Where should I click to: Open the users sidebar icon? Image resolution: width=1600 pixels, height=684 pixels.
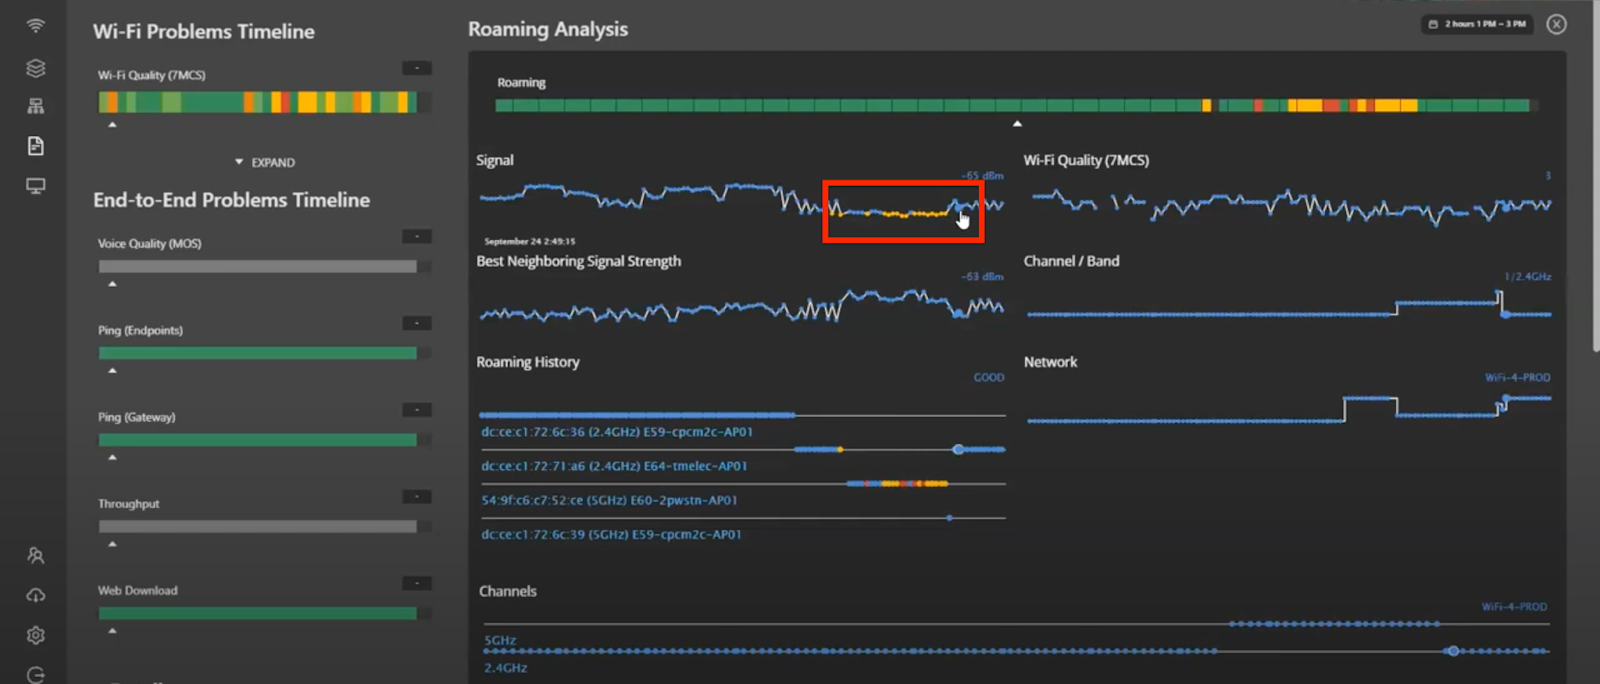pos(36,555)
